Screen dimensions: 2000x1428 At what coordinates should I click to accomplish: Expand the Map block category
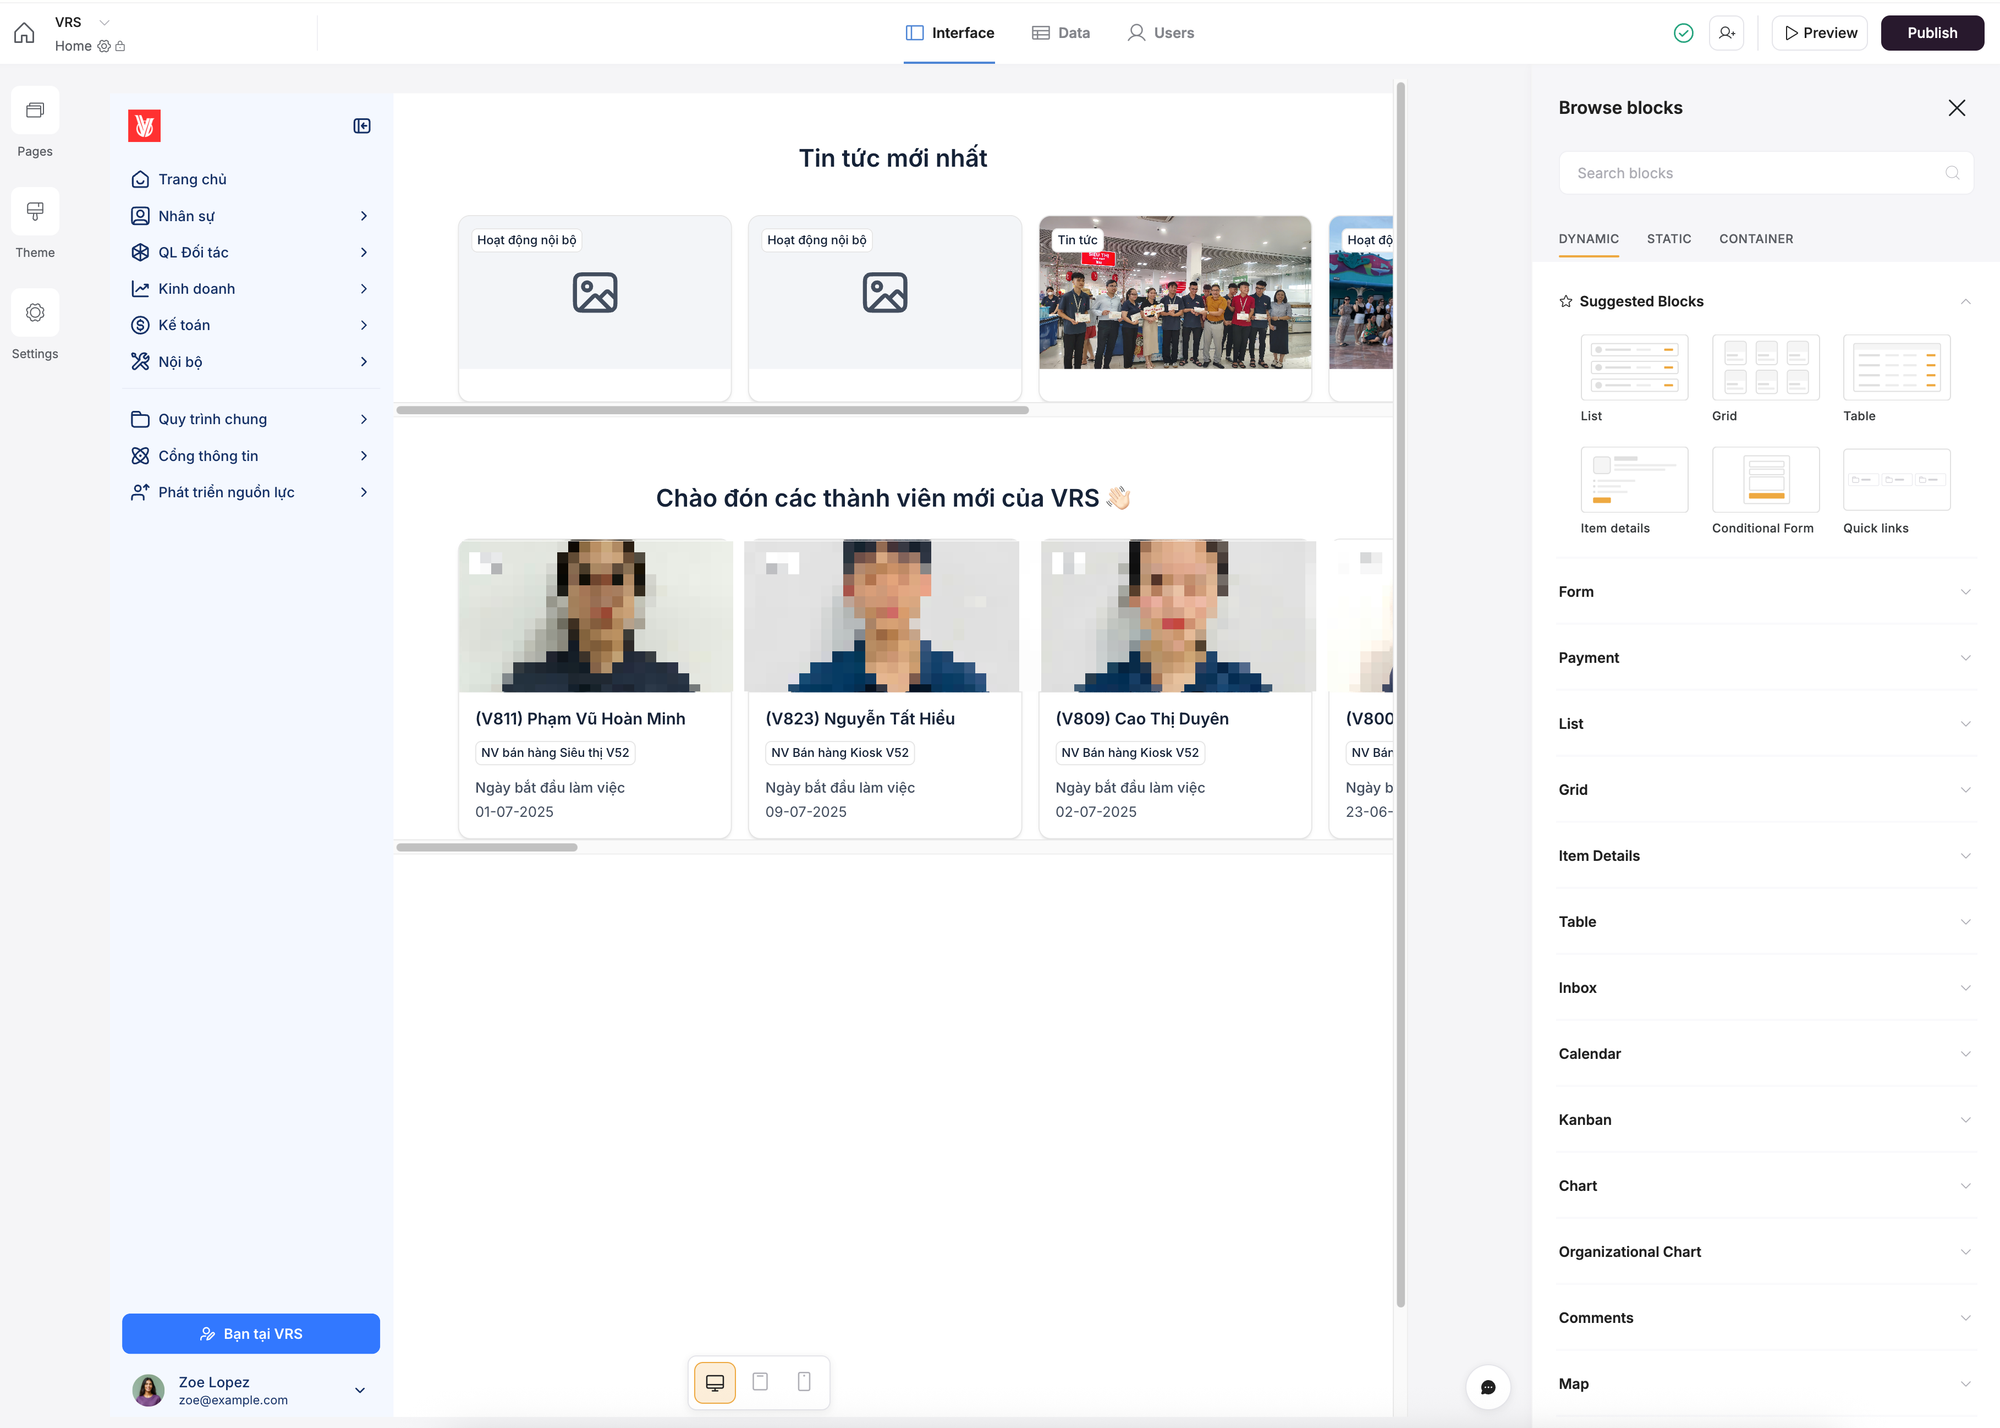[x=1765, y=1384]
